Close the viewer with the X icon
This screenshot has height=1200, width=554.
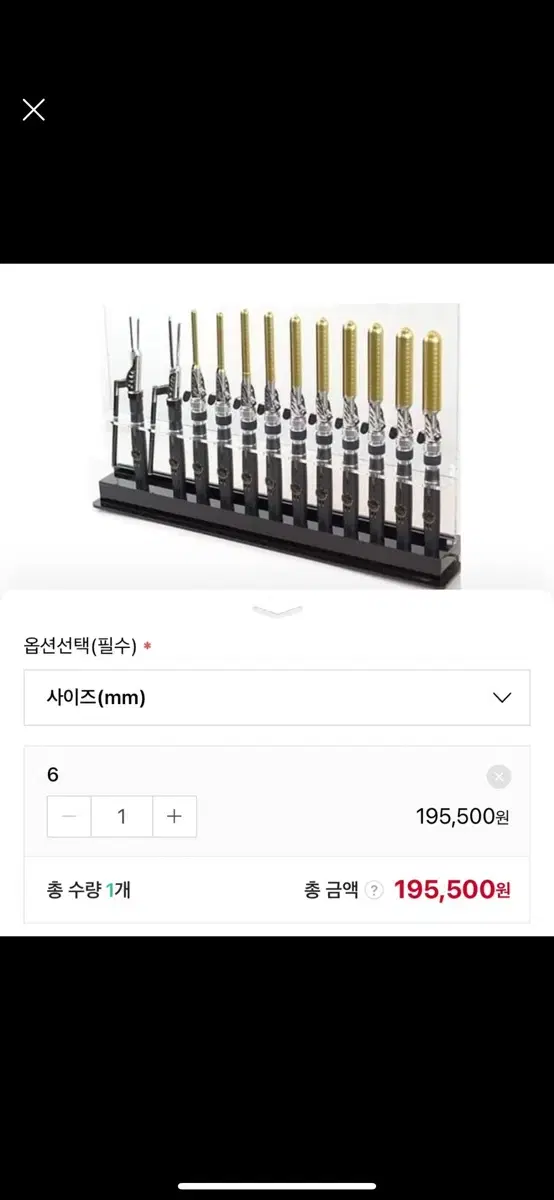[x=34, y=110]
